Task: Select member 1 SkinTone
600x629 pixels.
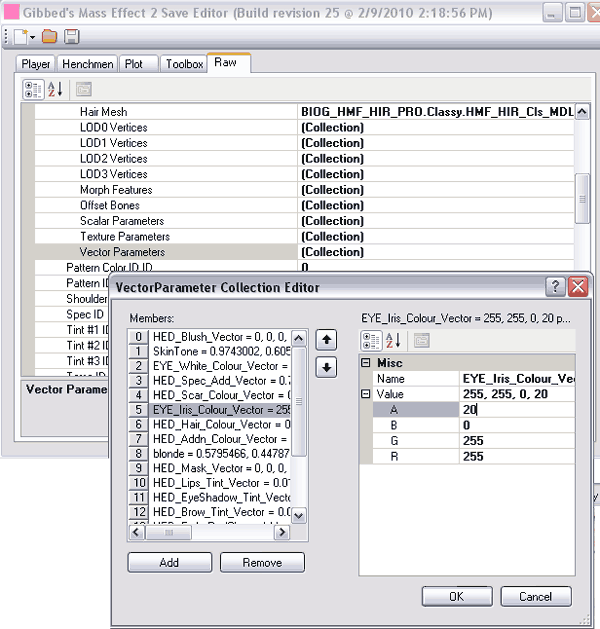Action: coord(209,351)
